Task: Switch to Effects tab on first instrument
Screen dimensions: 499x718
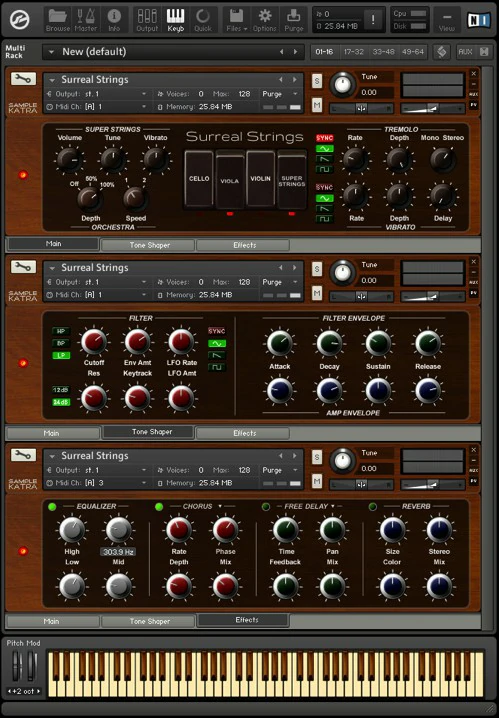Action: point(244,245)
